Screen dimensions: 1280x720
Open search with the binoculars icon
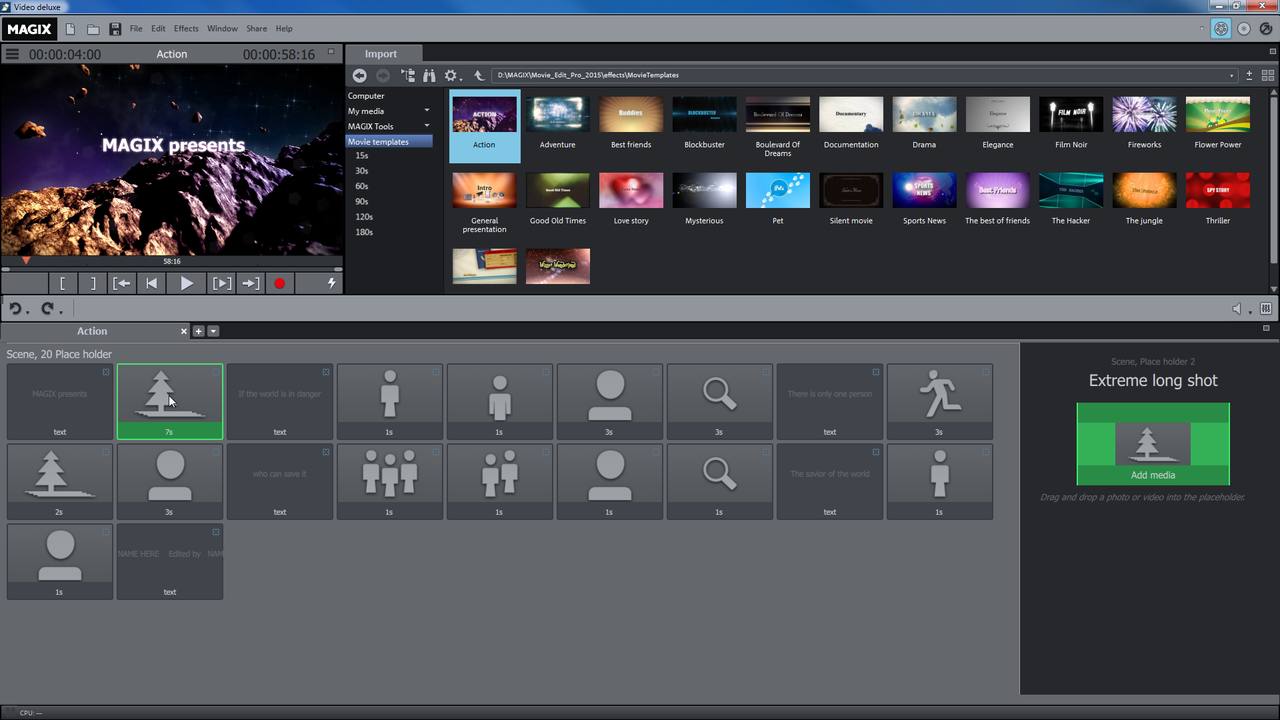pyautogui.click(x=429, y=75)
